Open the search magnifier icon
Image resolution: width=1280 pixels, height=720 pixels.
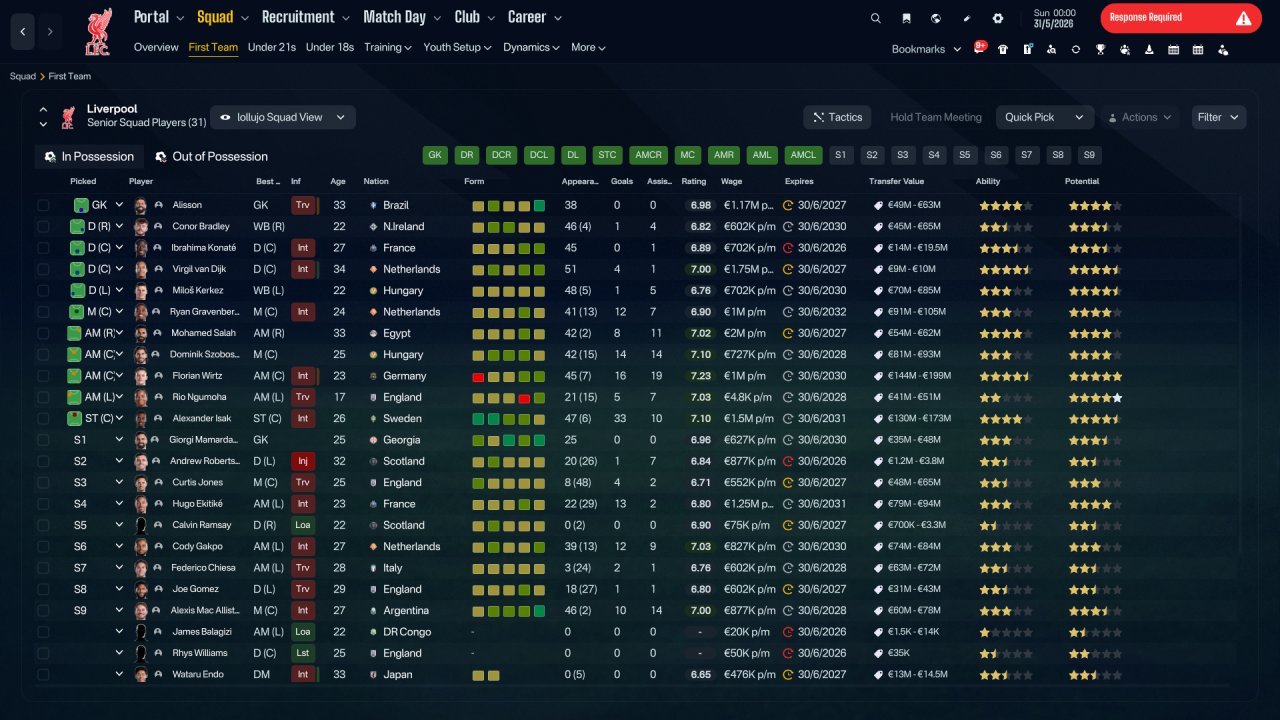[x=876, y=18]
